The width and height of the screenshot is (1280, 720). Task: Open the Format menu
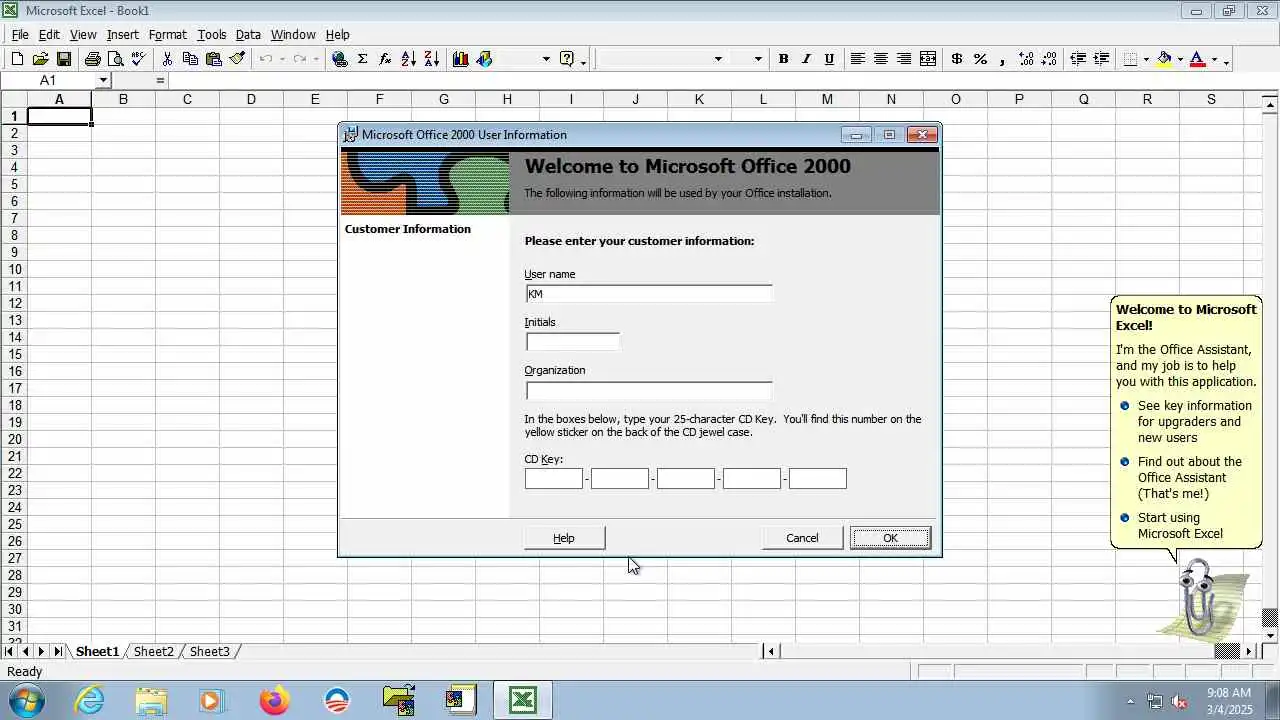168,34
